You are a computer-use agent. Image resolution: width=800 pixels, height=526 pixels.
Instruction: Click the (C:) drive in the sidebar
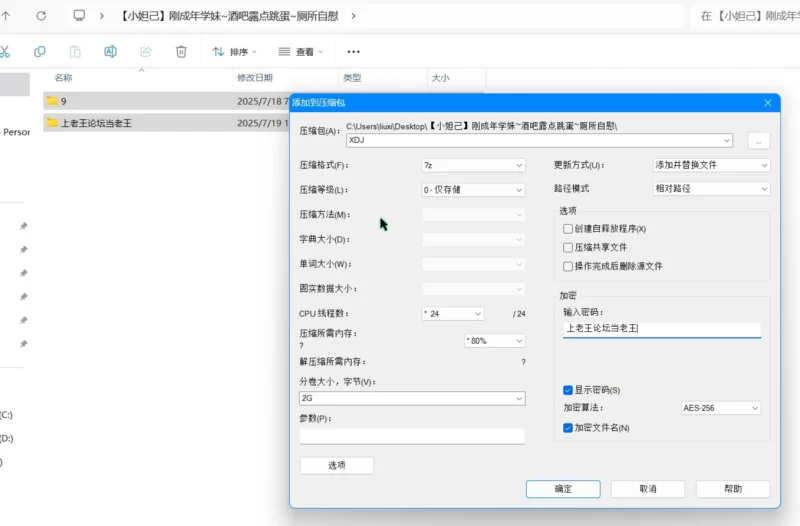point(6,415)
